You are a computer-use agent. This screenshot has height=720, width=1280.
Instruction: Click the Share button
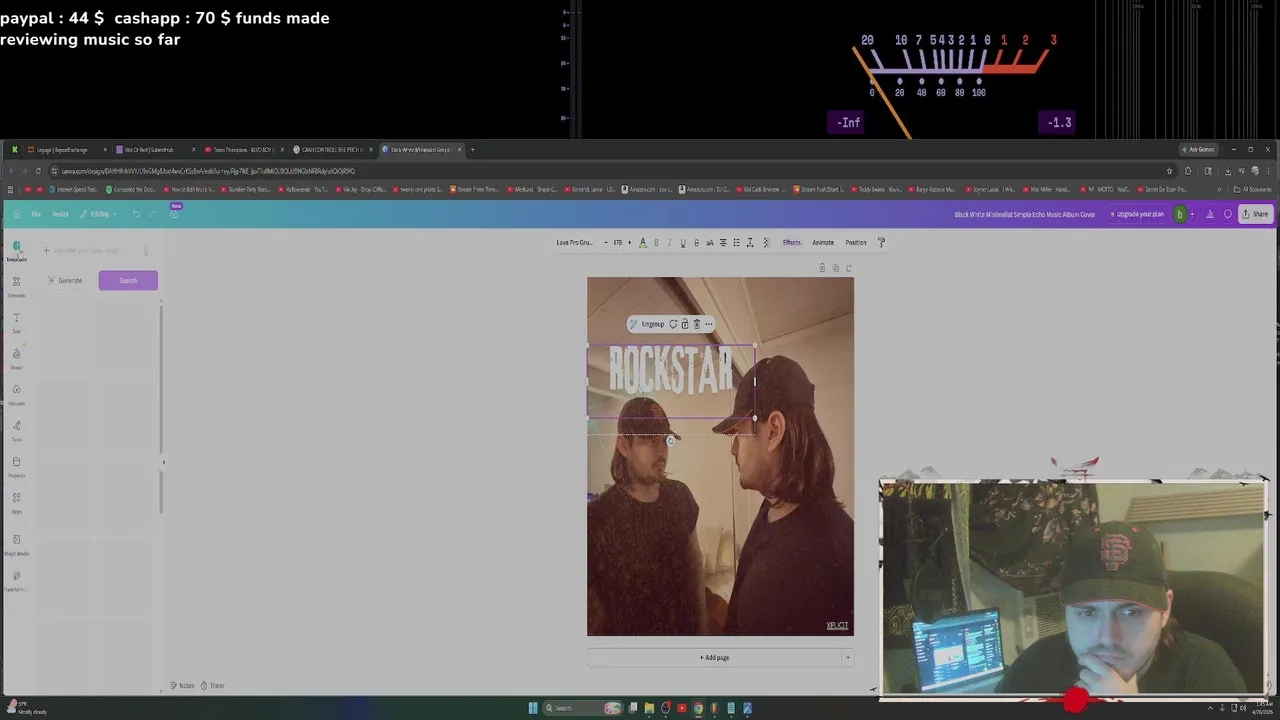pyautogui.click(x=1255, y=214)
